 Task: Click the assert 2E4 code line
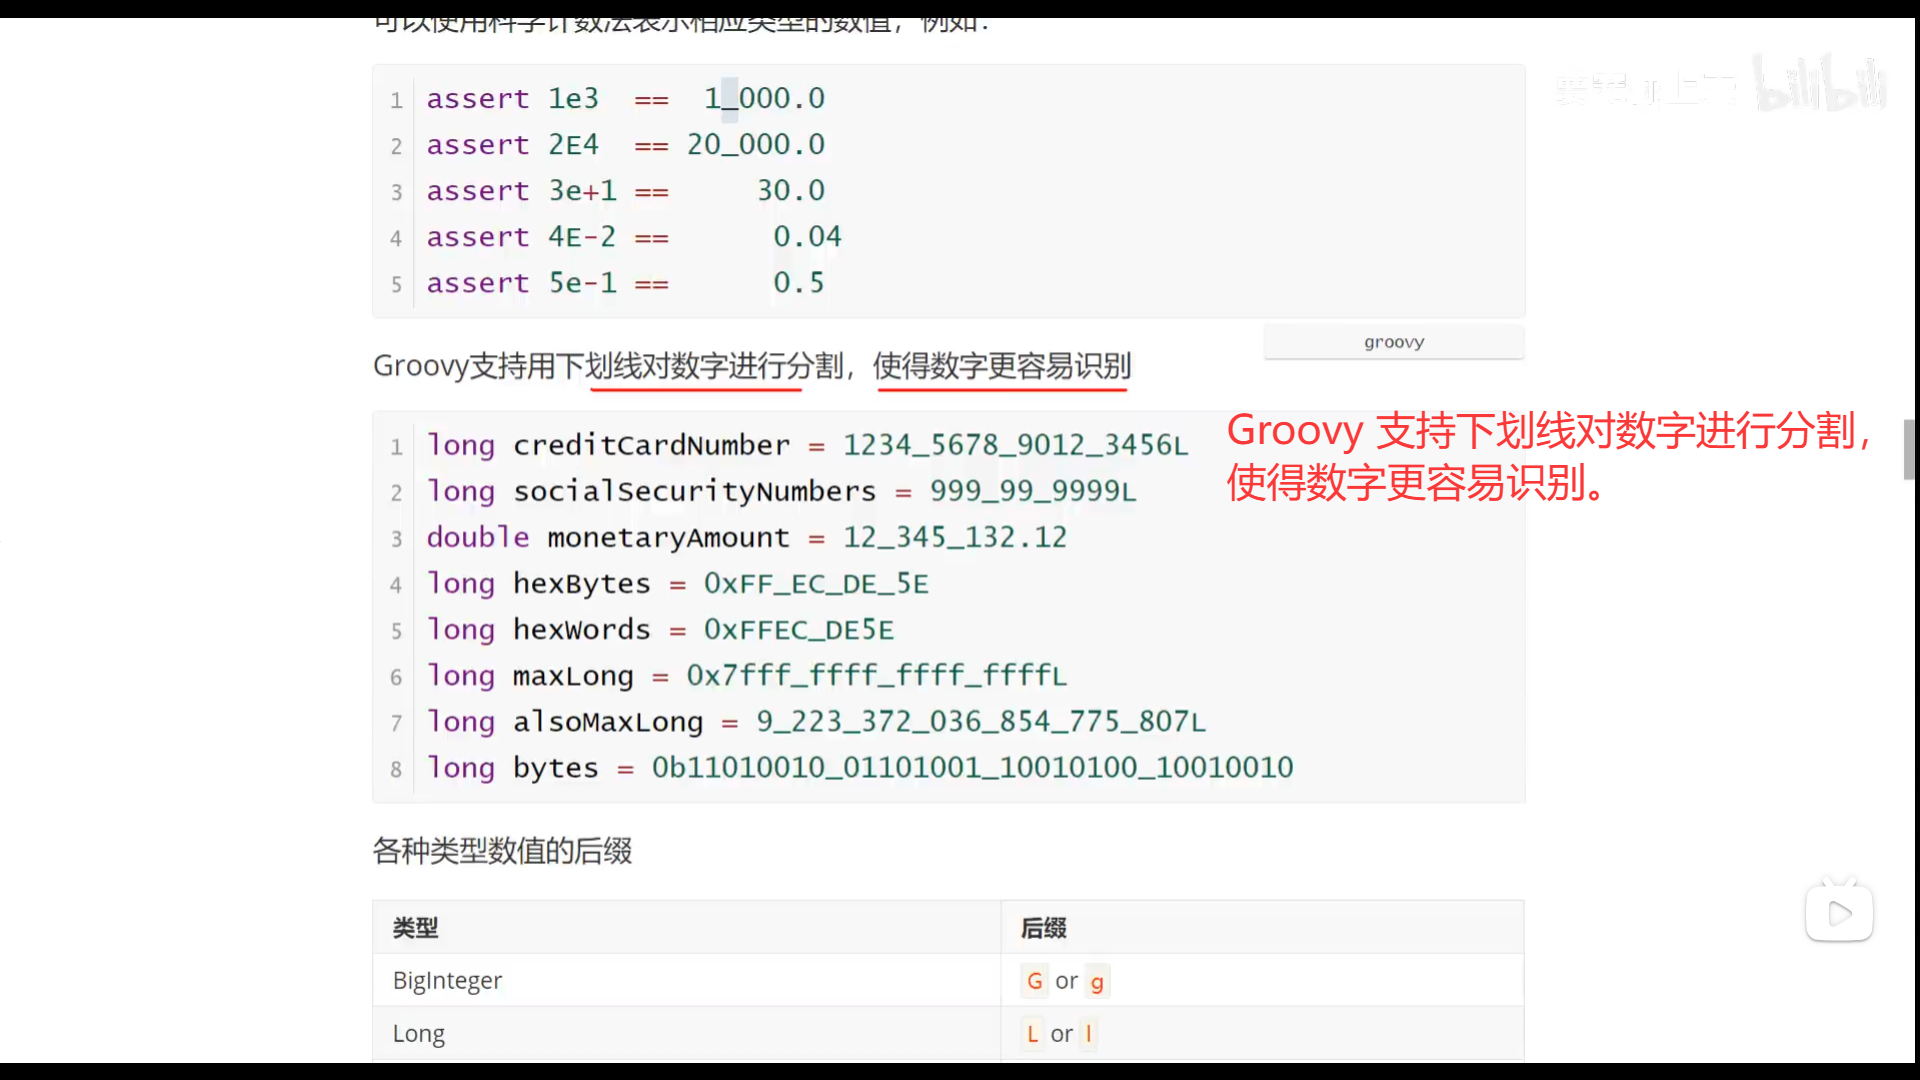point(625,145)
